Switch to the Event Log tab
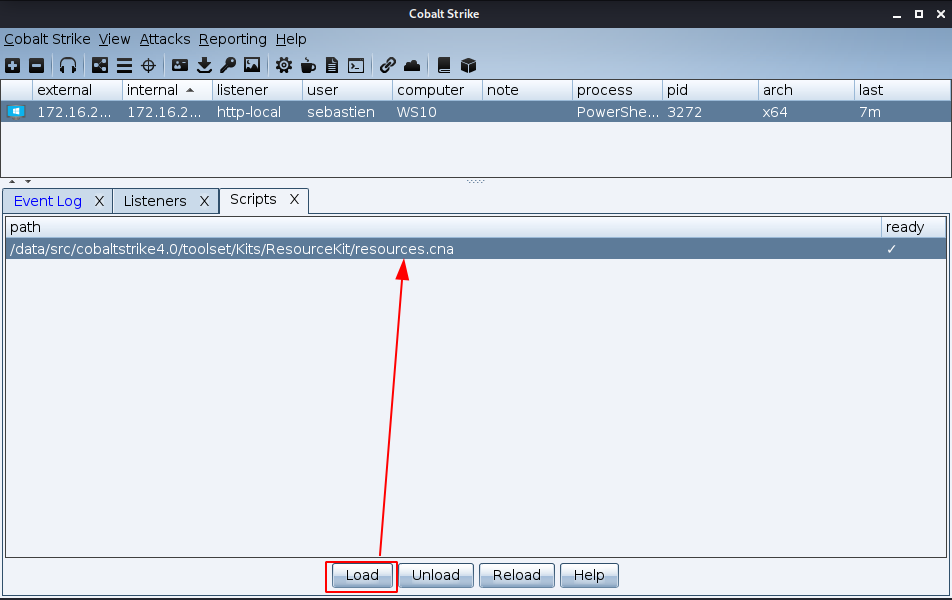 [x=48, y=201]
